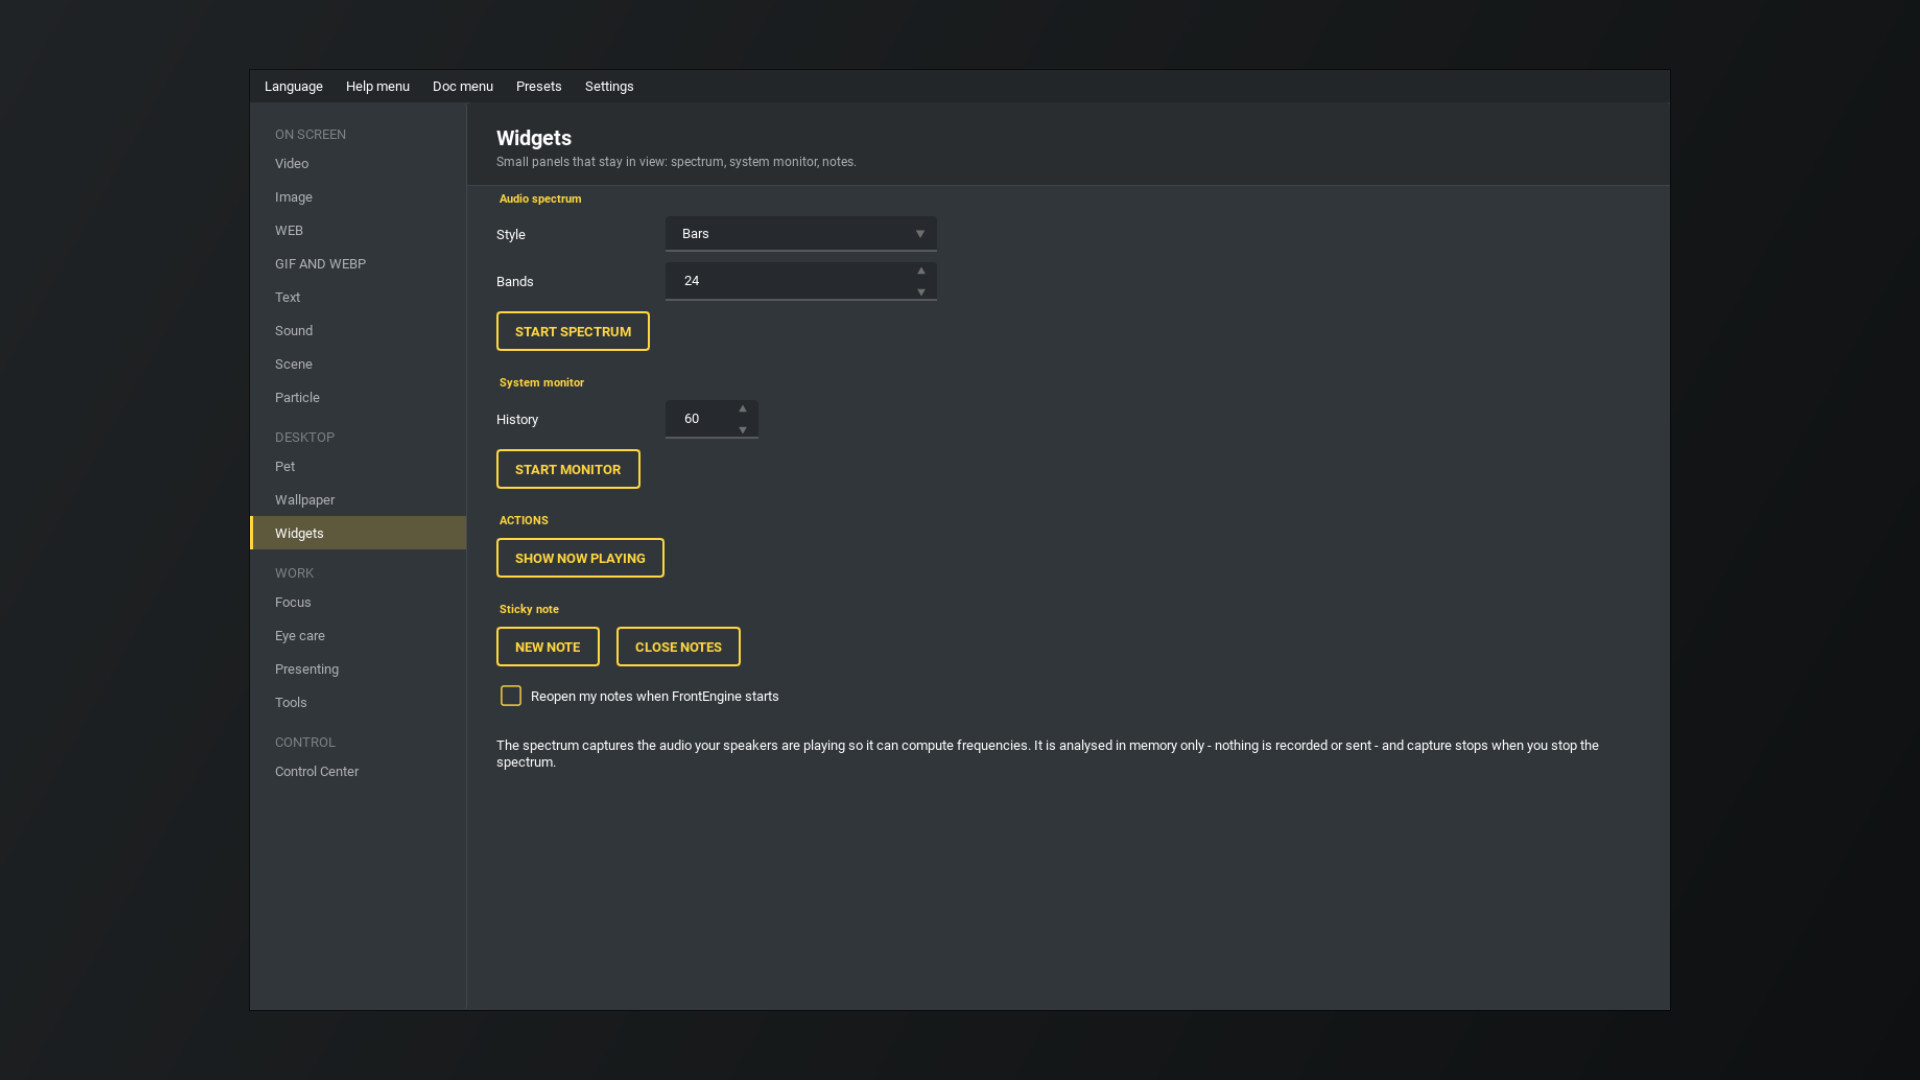Open the Presets menu

538,86
